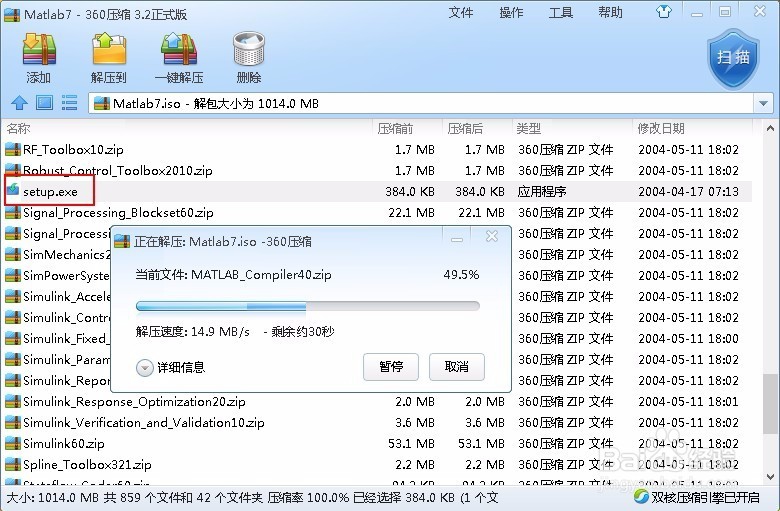780x511 pixels.
Task: Cancel extraction with 取消 button
Action: click(457, 367)
